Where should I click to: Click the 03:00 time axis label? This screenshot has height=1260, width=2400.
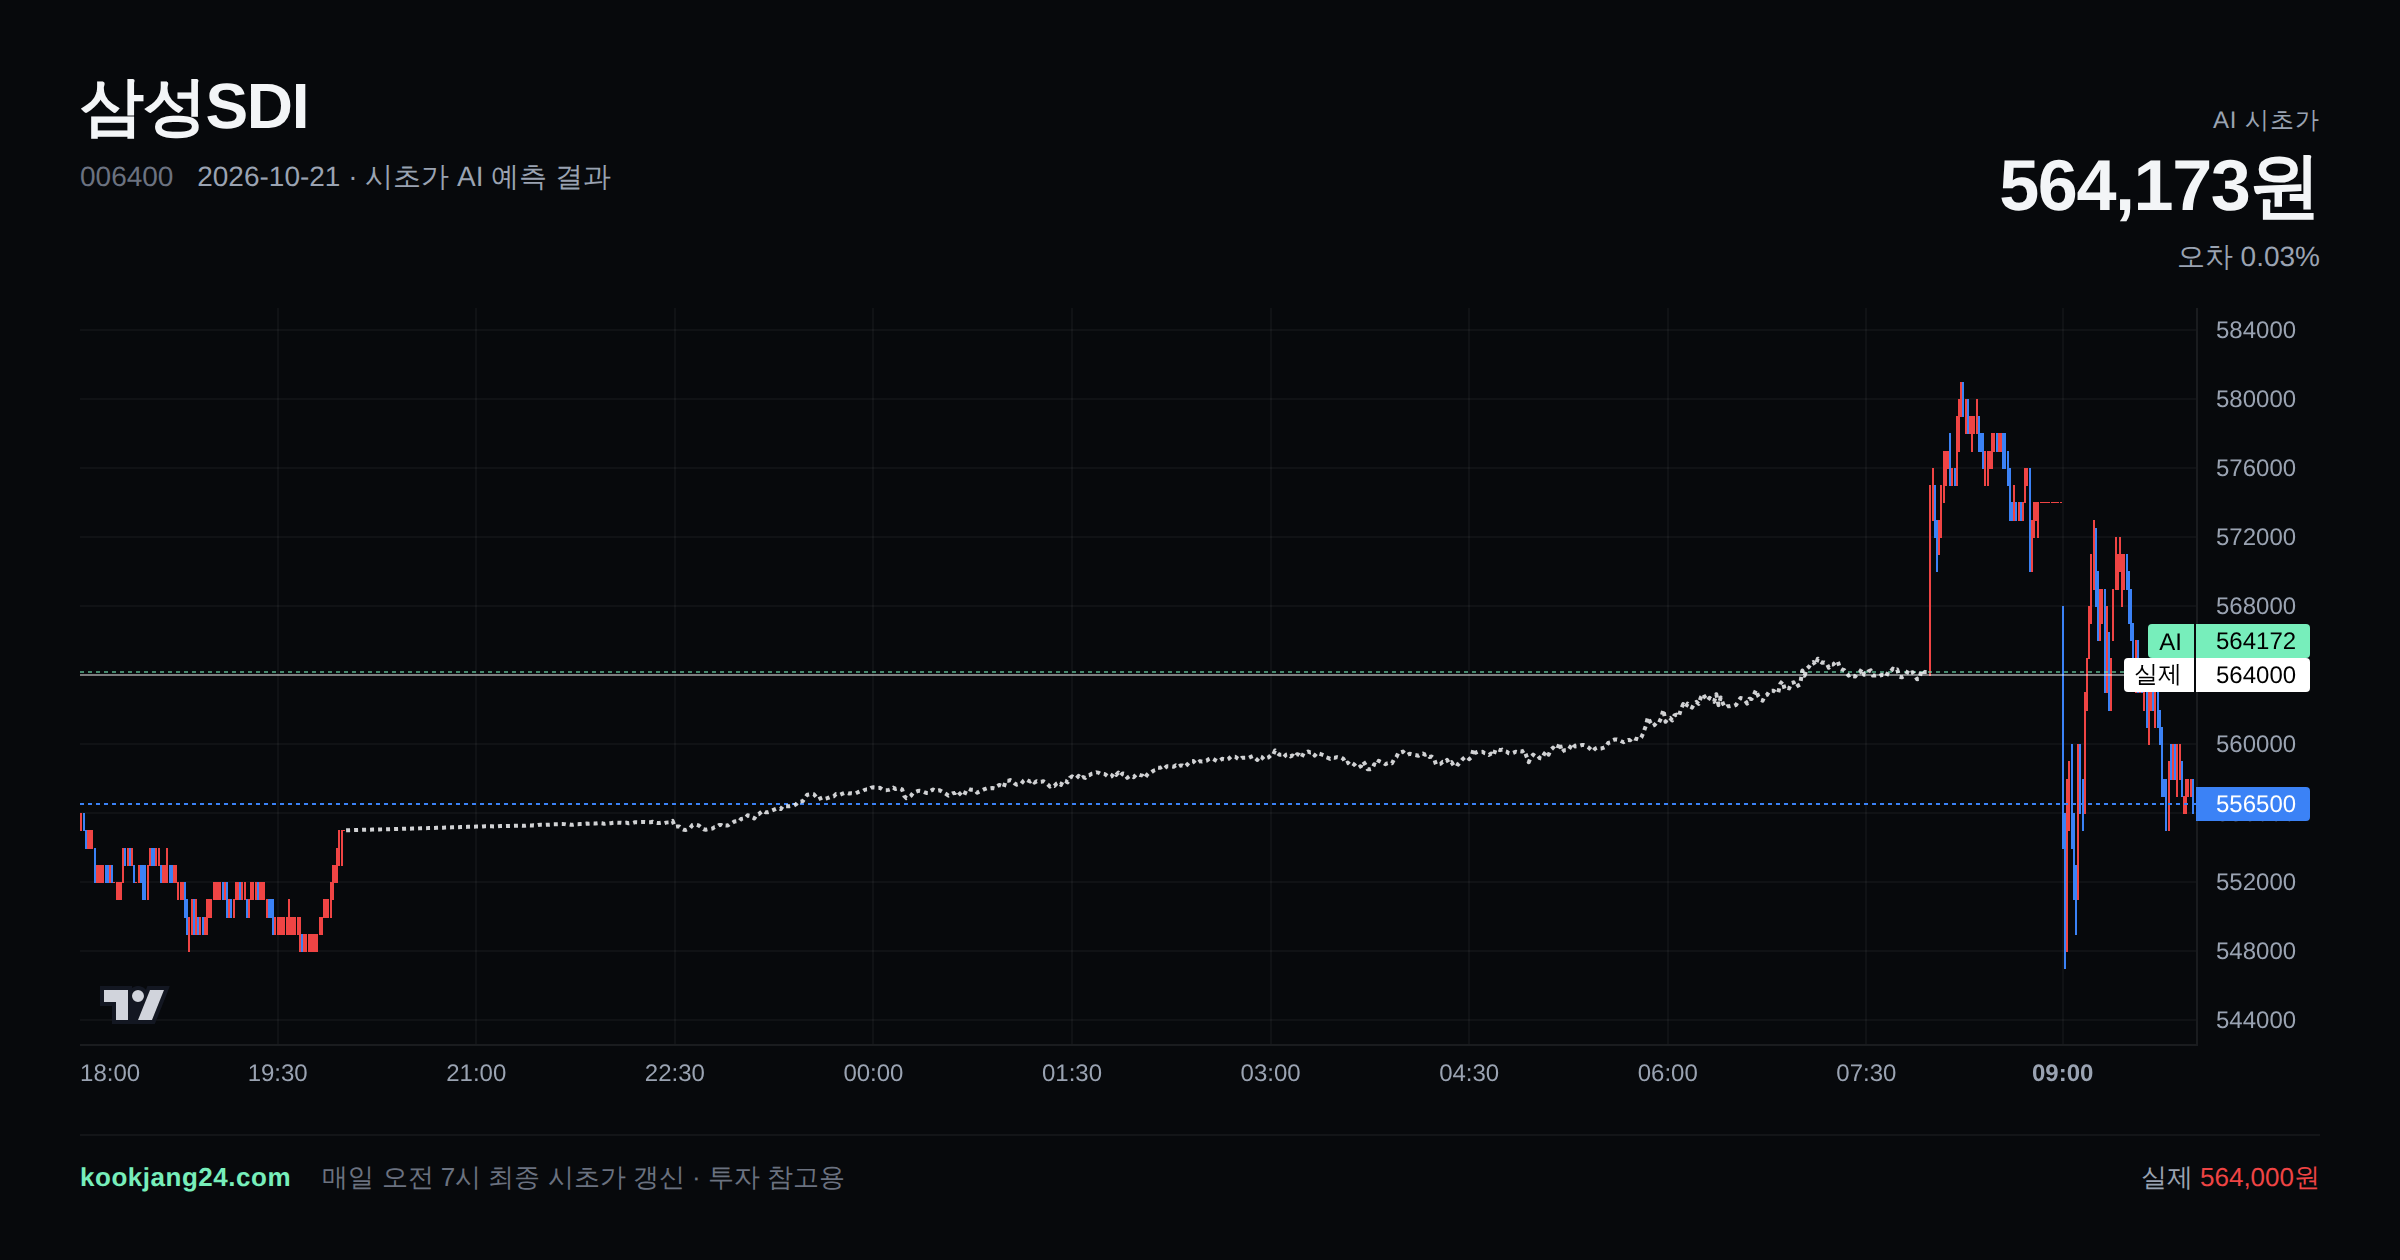point(1270,1073)
